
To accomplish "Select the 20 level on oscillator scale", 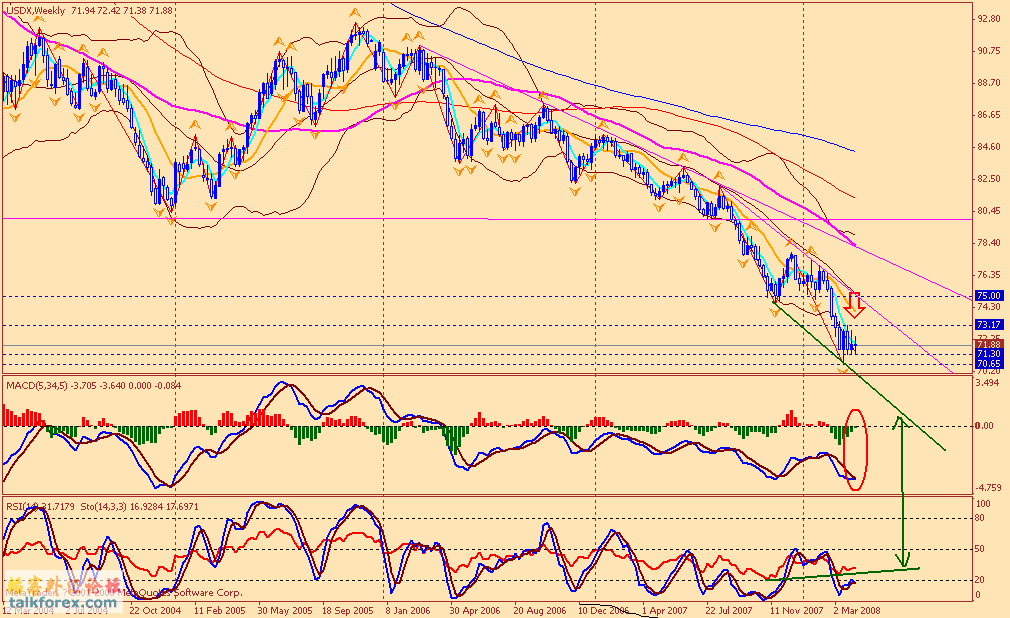I will pyautogui.click(x=980, y=580).
